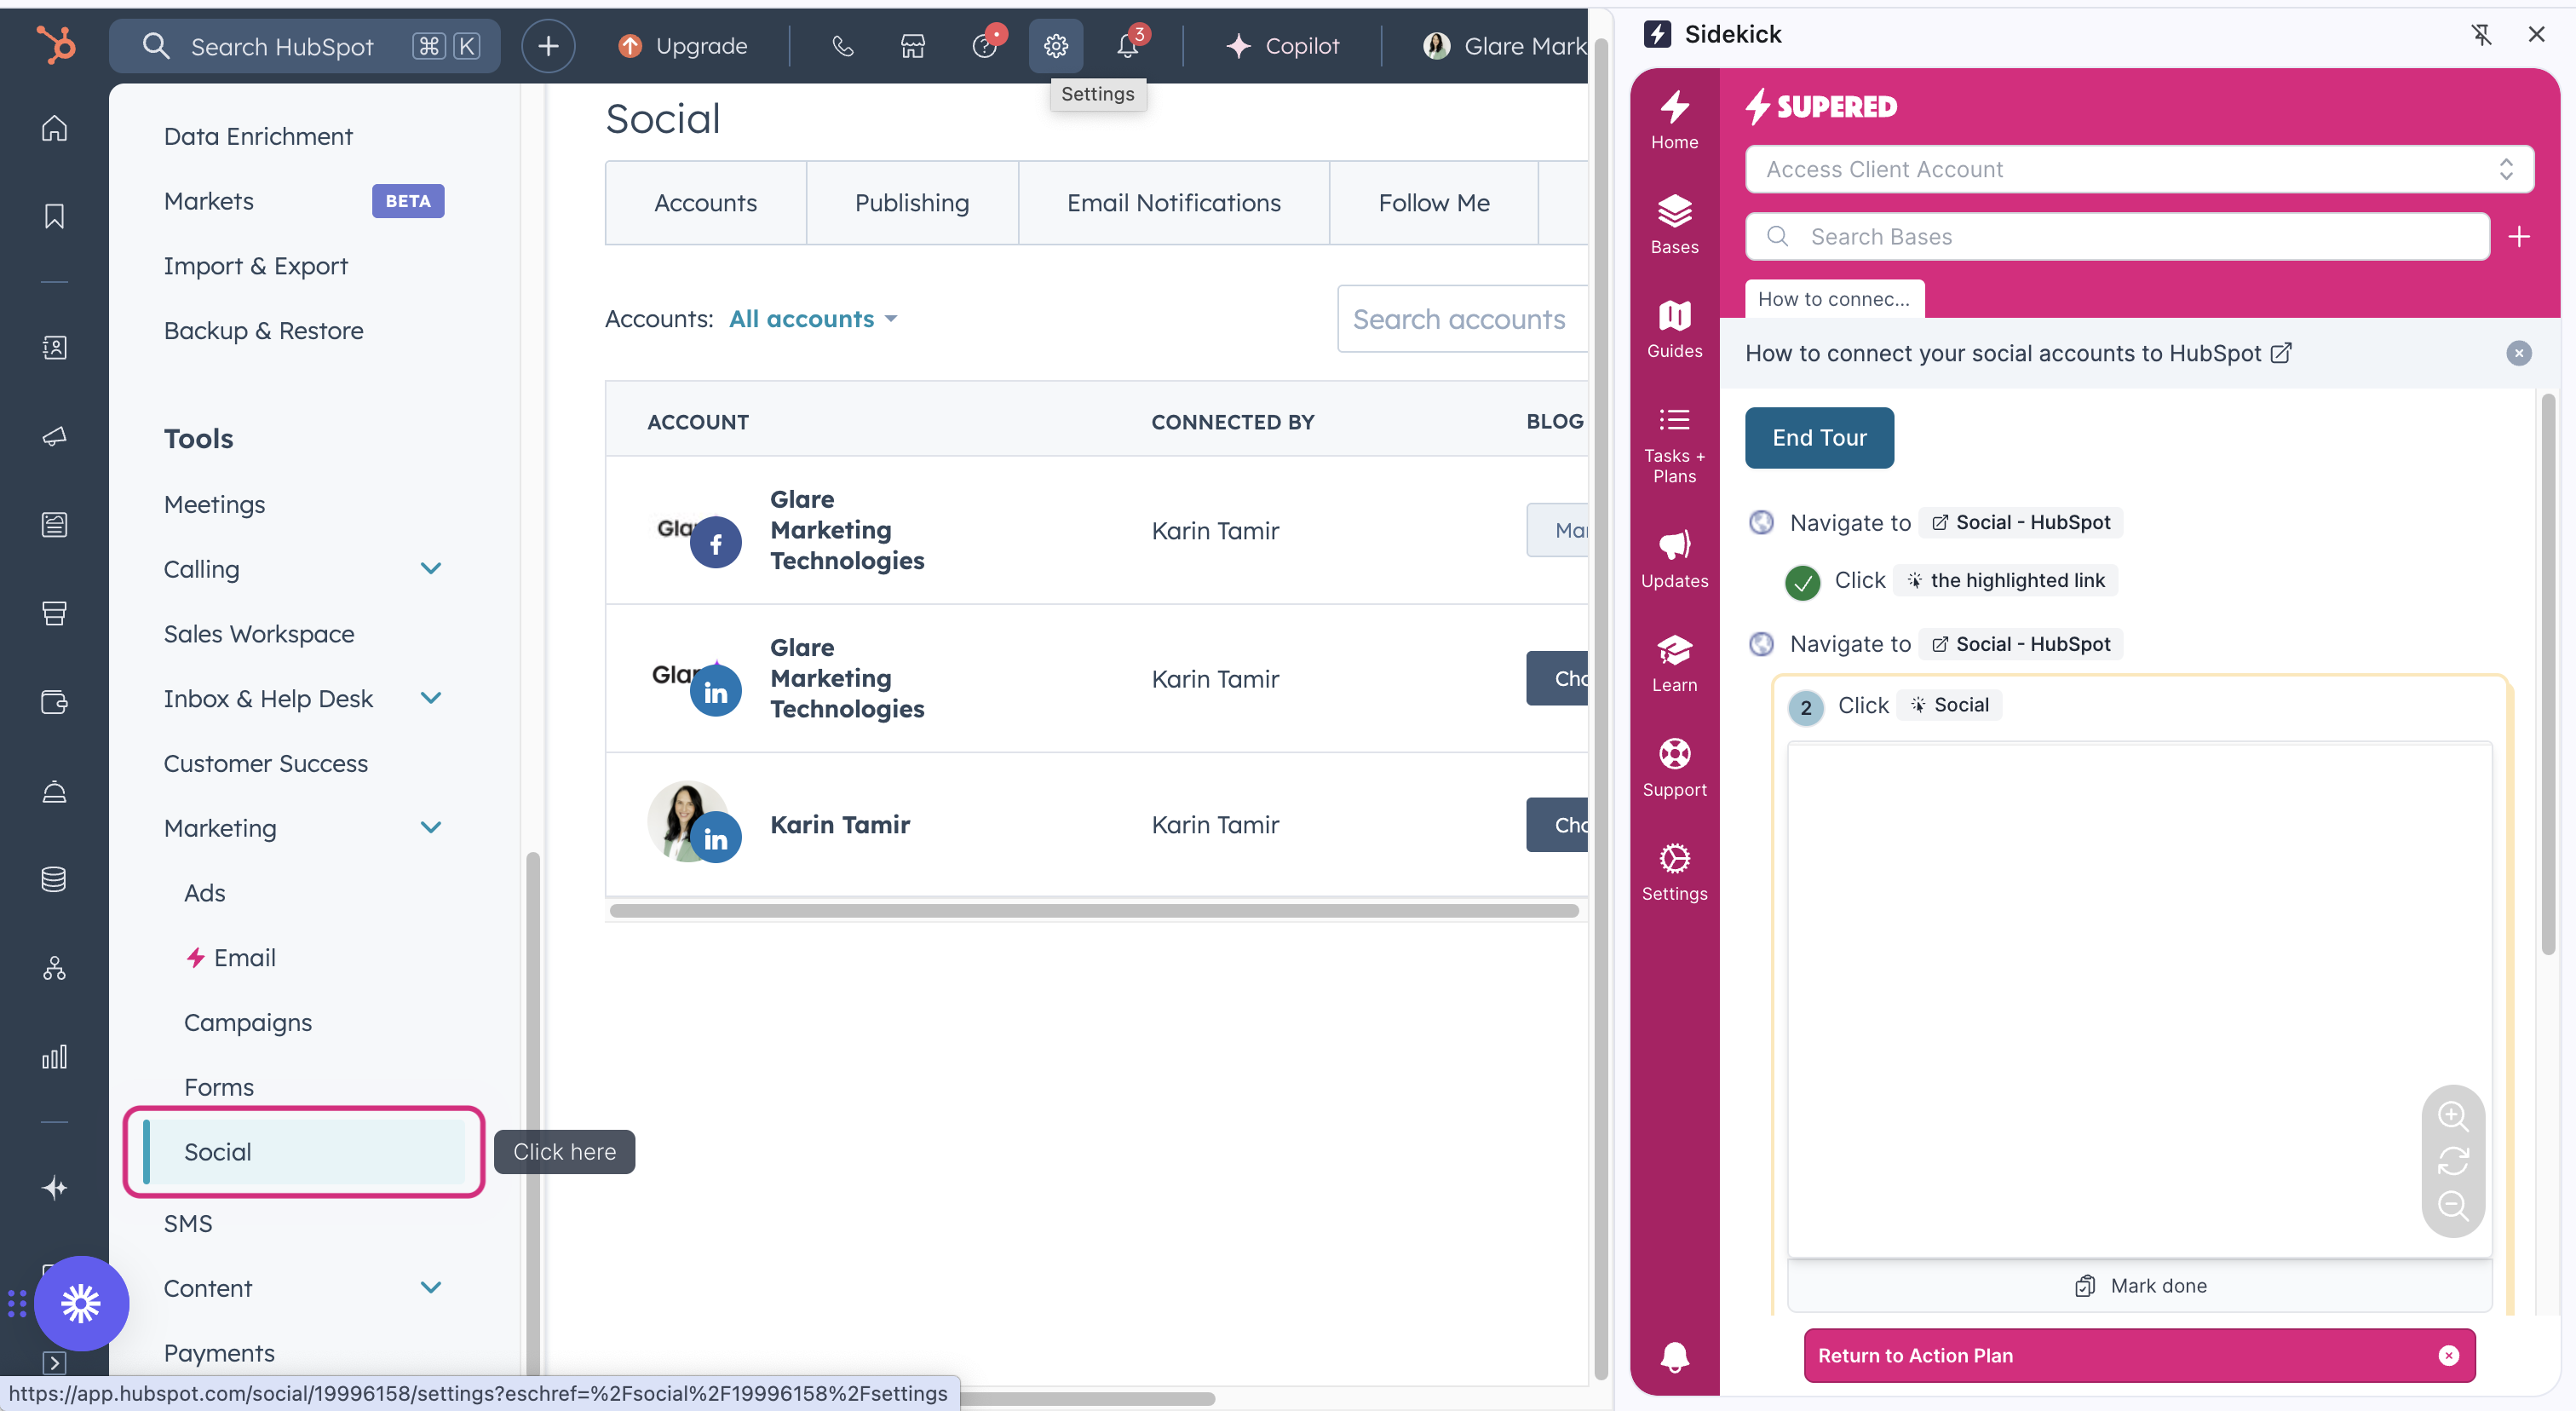Click the HubSpot sprocket logo

56,45
